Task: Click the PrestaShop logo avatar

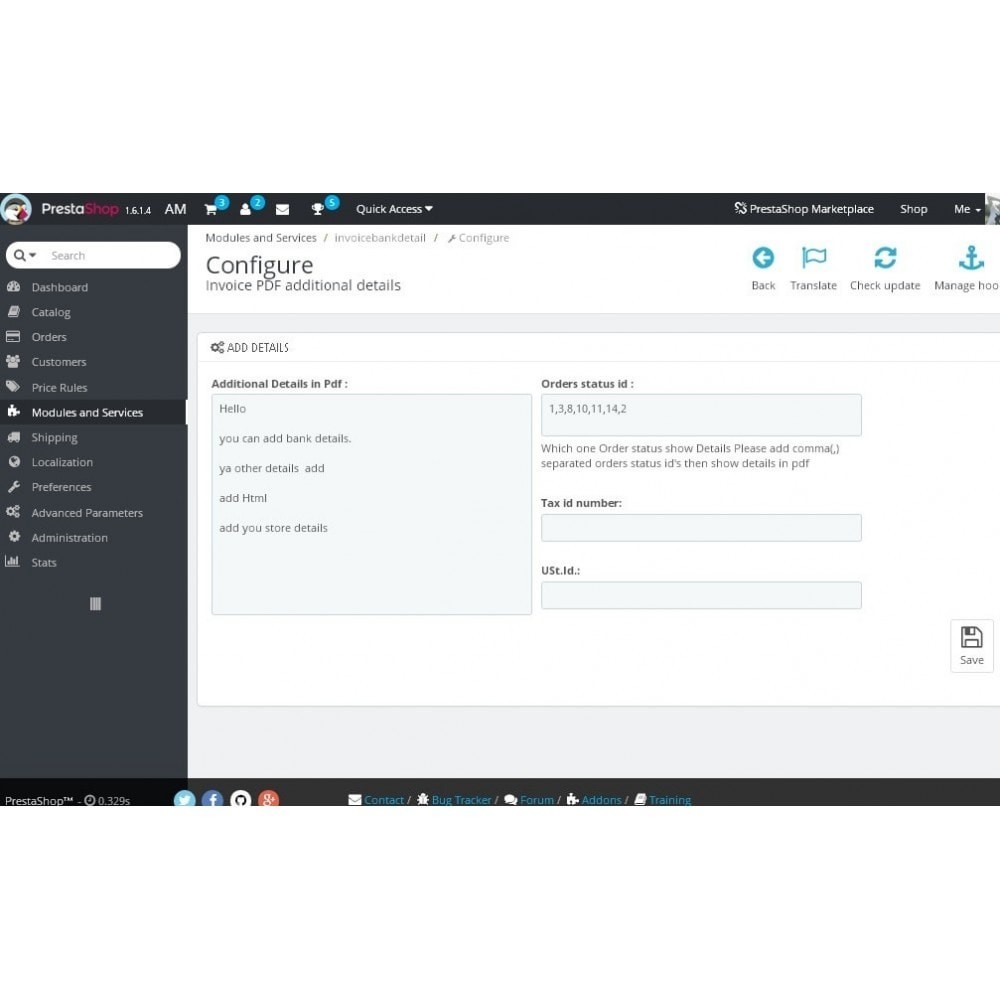Action: [x=16, y=209]
